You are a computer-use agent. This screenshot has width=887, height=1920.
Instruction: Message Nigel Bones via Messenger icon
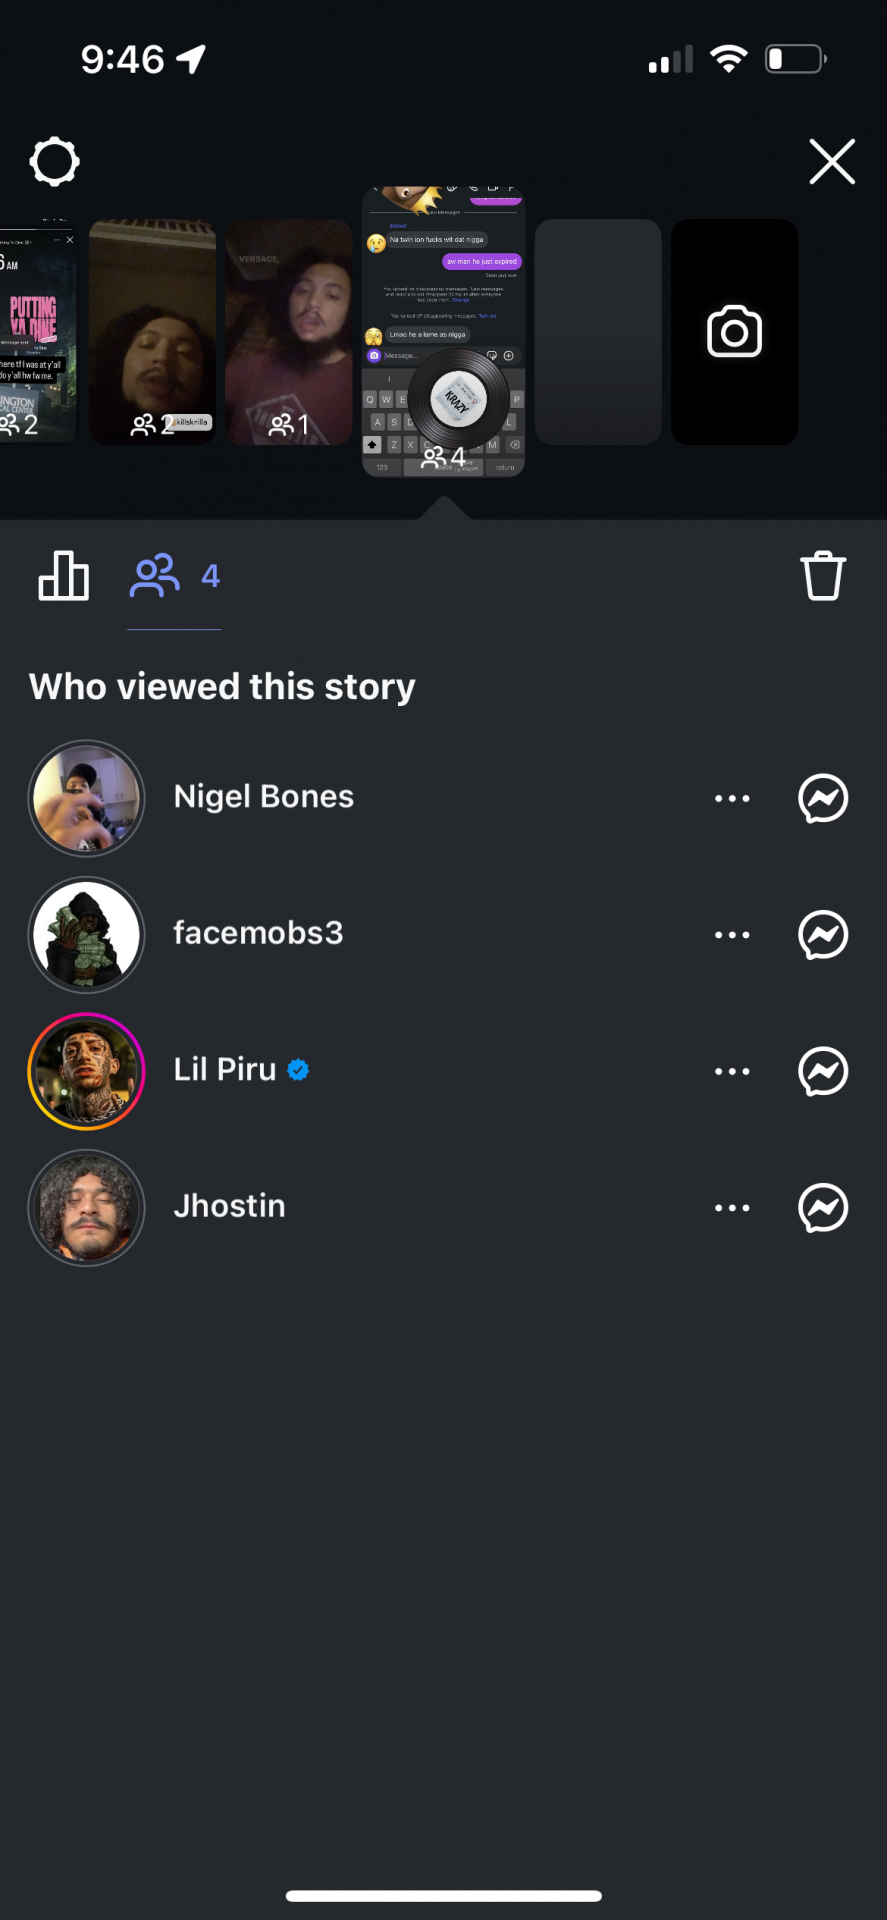[823, 798]
